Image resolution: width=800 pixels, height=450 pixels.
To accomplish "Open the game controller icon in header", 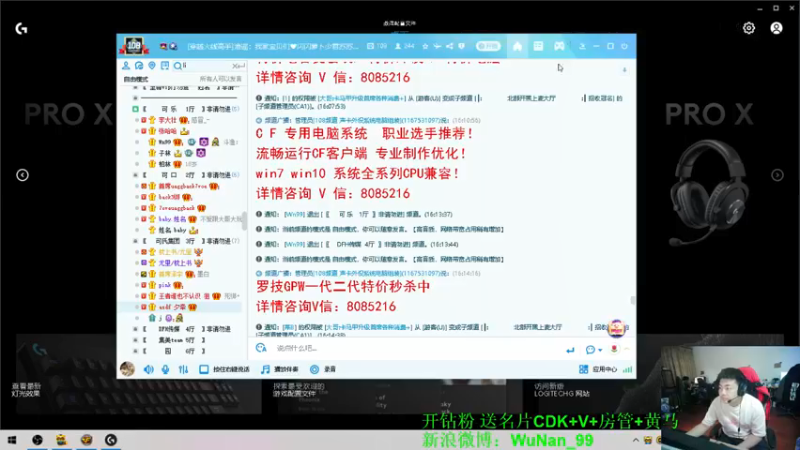I will click(x=559, y=46).
